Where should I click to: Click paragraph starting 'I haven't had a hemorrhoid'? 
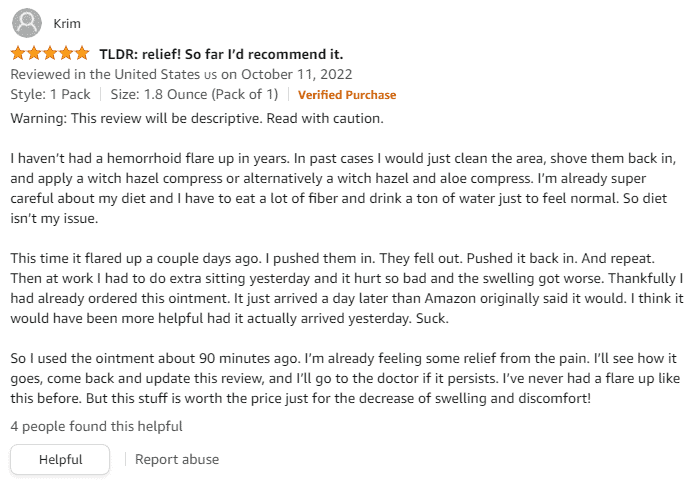pos(343,188)
